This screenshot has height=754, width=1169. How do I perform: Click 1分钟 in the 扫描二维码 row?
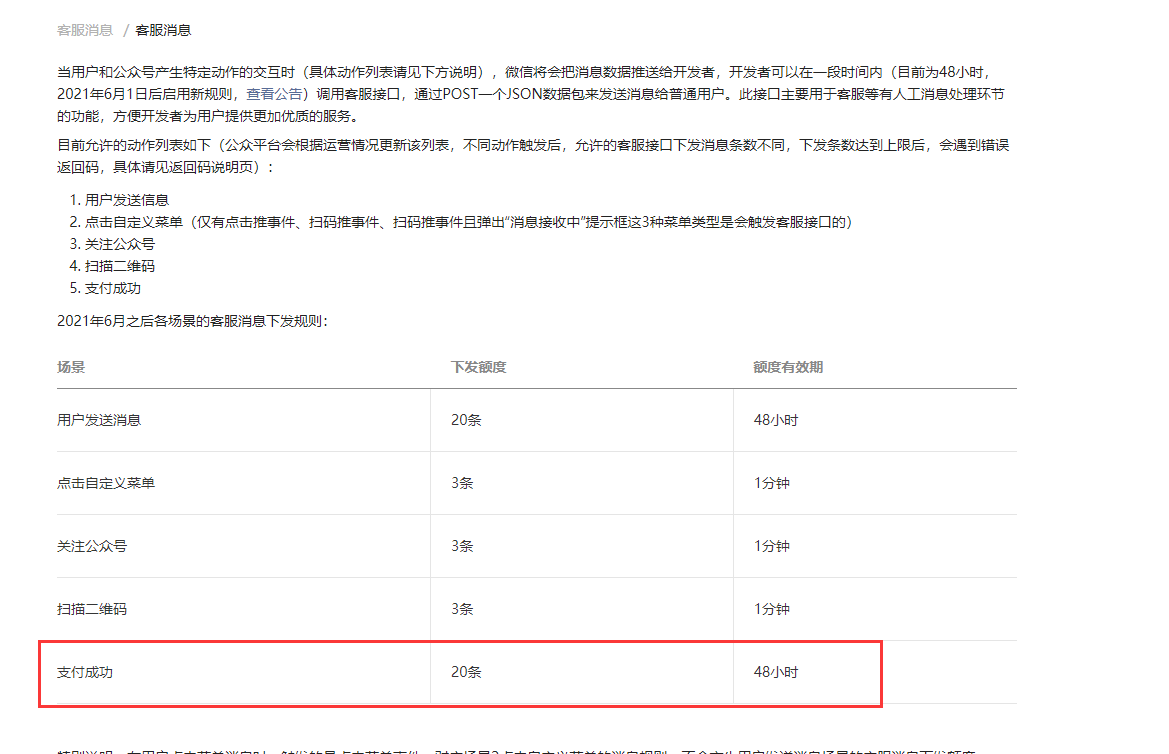pyautogui.click(x=772, y=609)
